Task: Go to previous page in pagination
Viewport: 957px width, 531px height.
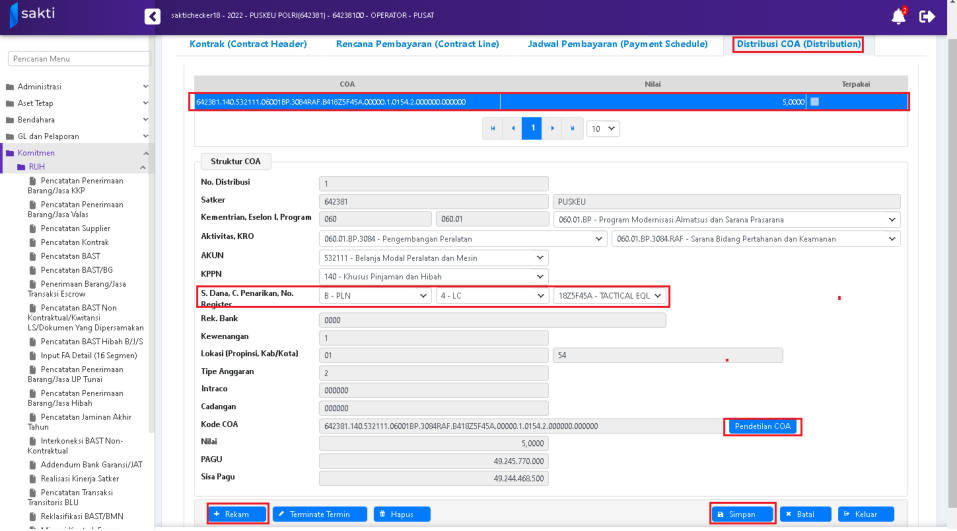Action: click(513, 128)
